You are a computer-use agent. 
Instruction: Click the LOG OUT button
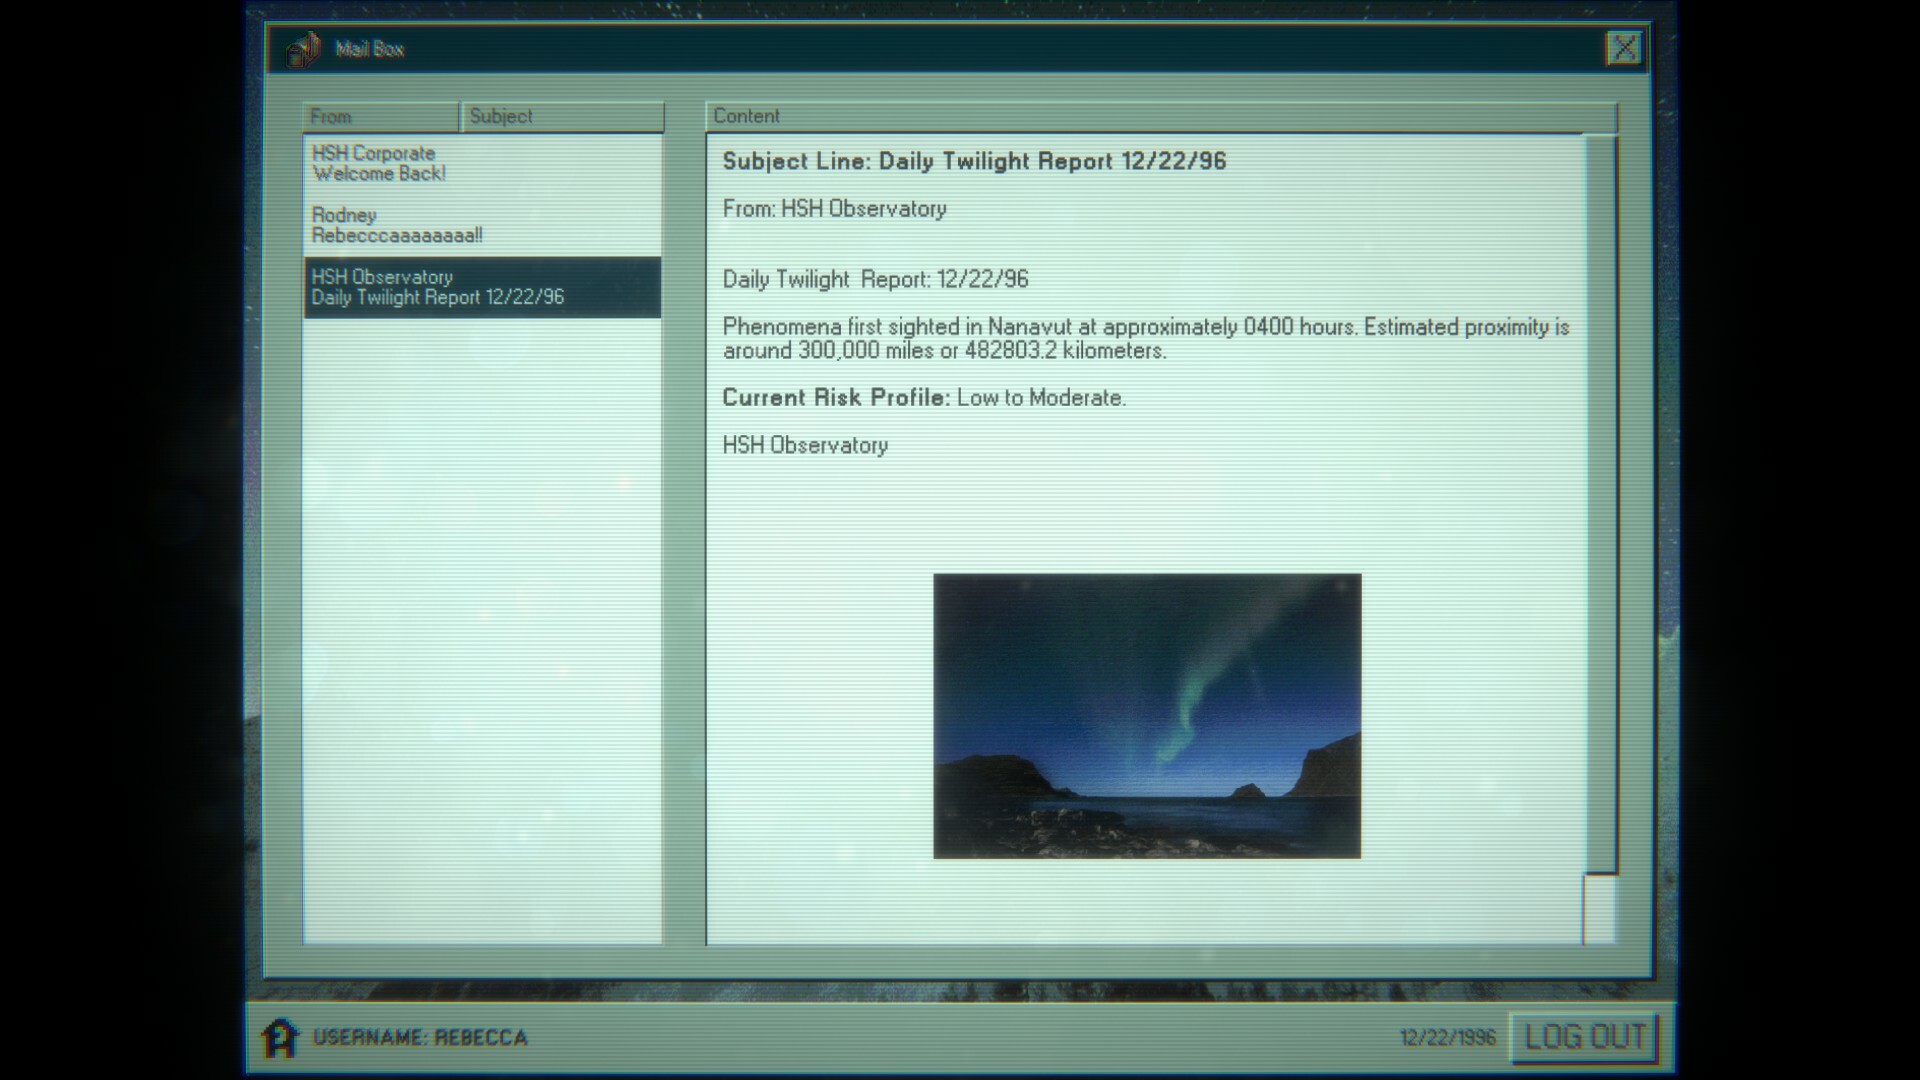(x=1583, y=1036)
